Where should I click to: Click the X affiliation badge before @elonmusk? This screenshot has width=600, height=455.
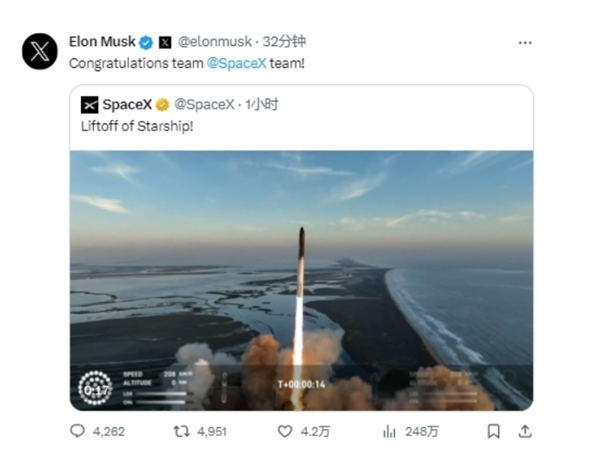pyautogui.click(x=166, y=42)
